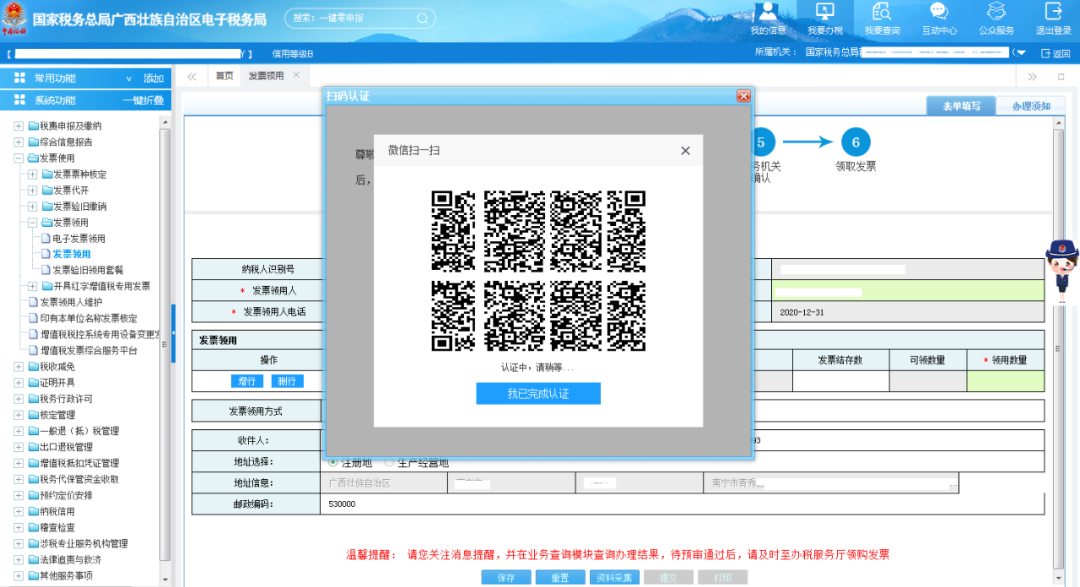The image size is (1080, 587).
Task: Select the 发票领用 leaf item in the tree
Action: click(x=72, y=254)
